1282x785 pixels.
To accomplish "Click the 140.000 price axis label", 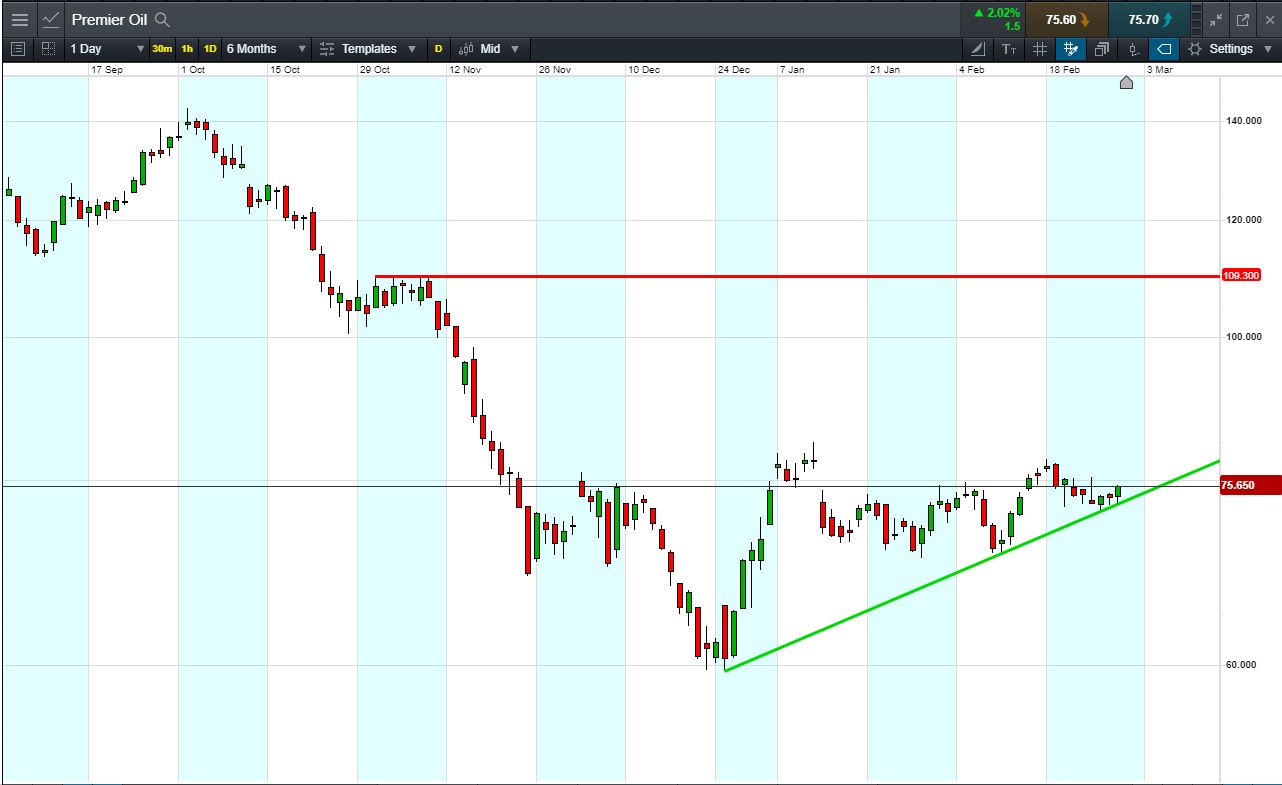I will [x=1243, y=121].
